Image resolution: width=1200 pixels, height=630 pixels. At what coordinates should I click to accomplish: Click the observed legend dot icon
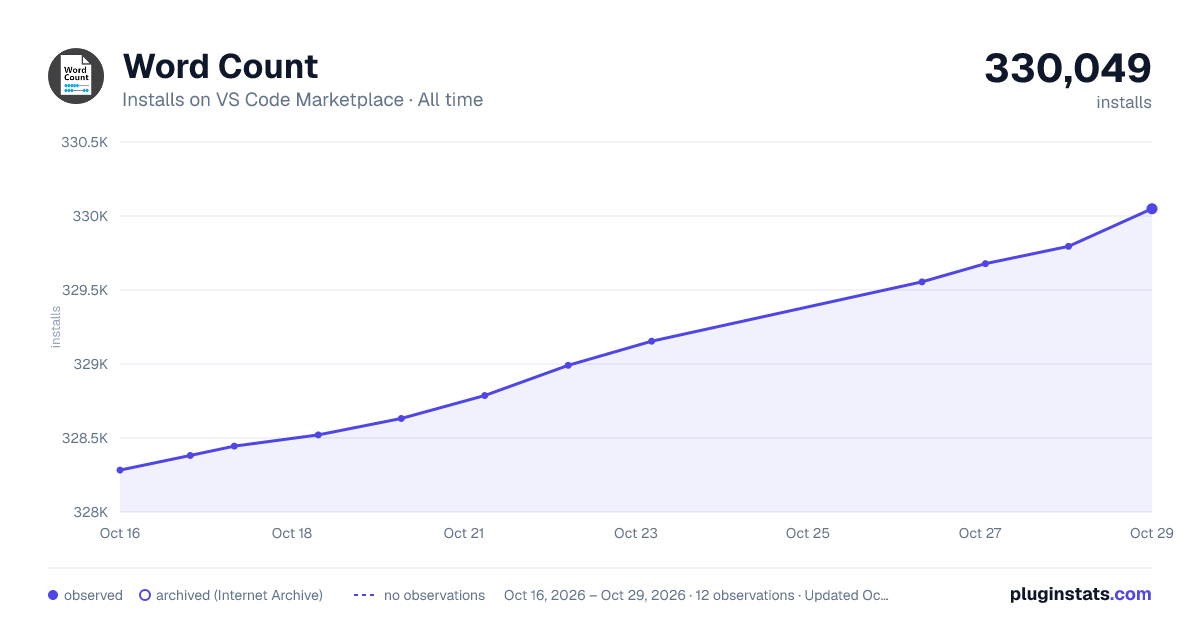click(53, 595)
